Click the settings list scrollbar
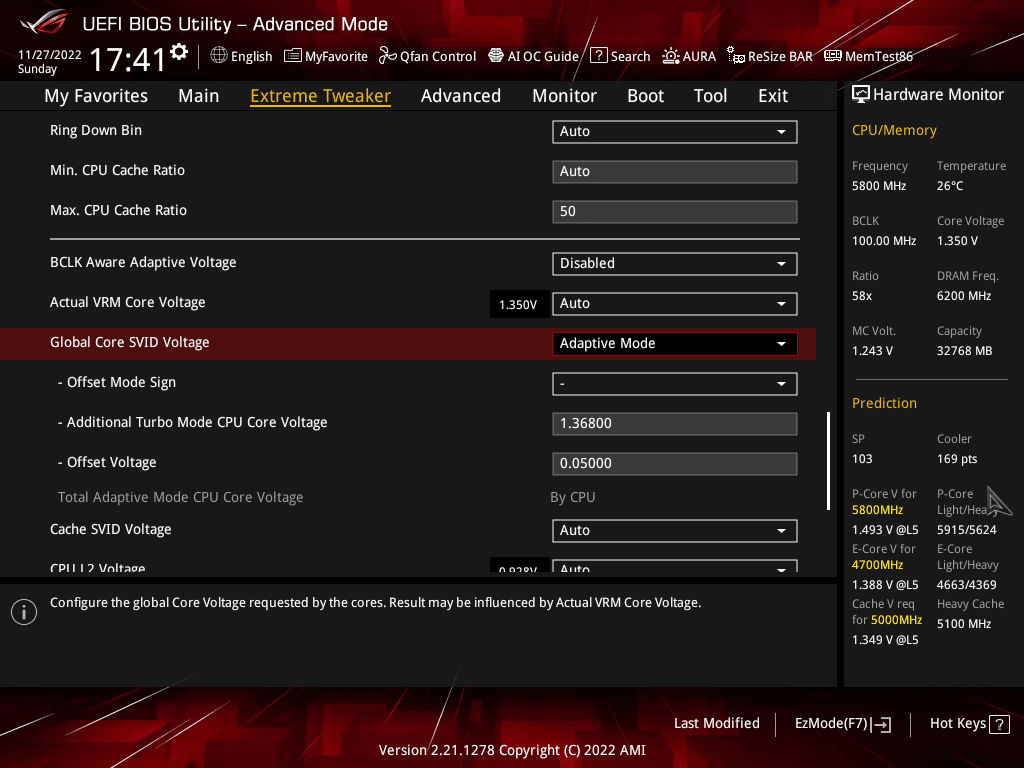Viewport: 1024px width, 768px height. click(829, 461)
